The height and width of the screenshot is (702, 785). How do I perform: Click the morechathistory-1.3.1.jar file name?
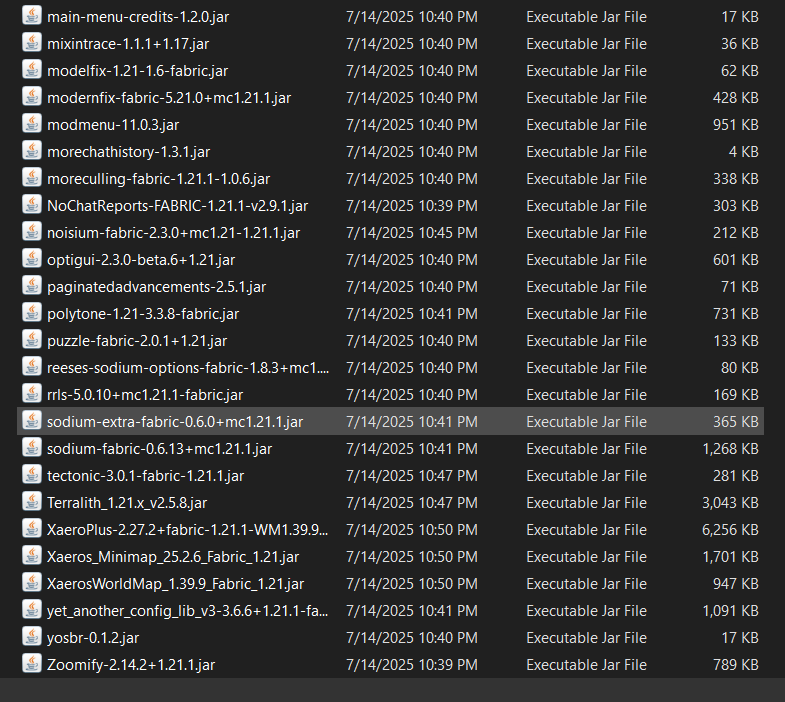pyautogui.click(x=128, y=152)
